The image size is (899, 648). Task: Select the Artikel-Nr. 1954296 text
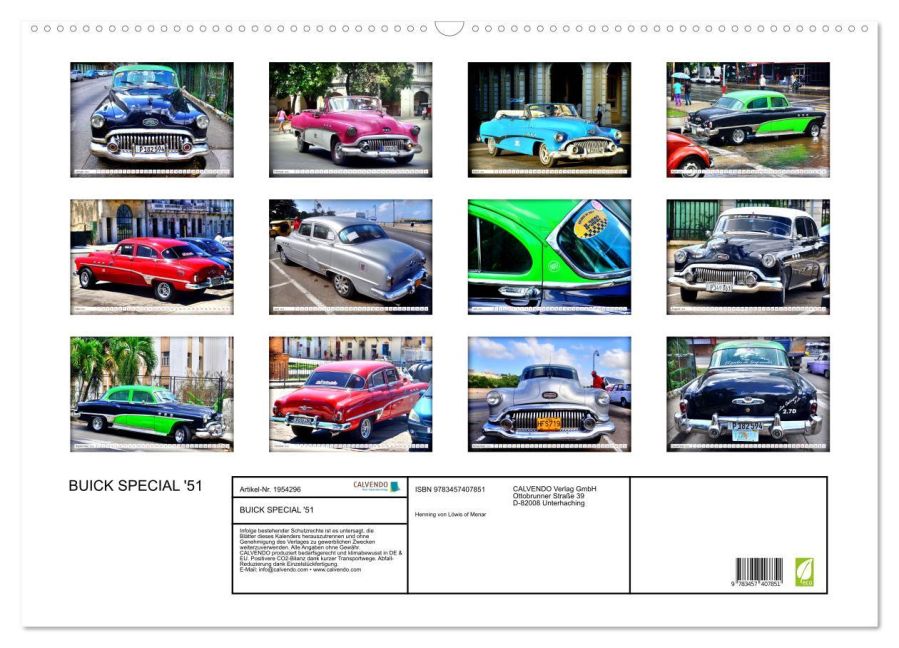click(270, 489)
